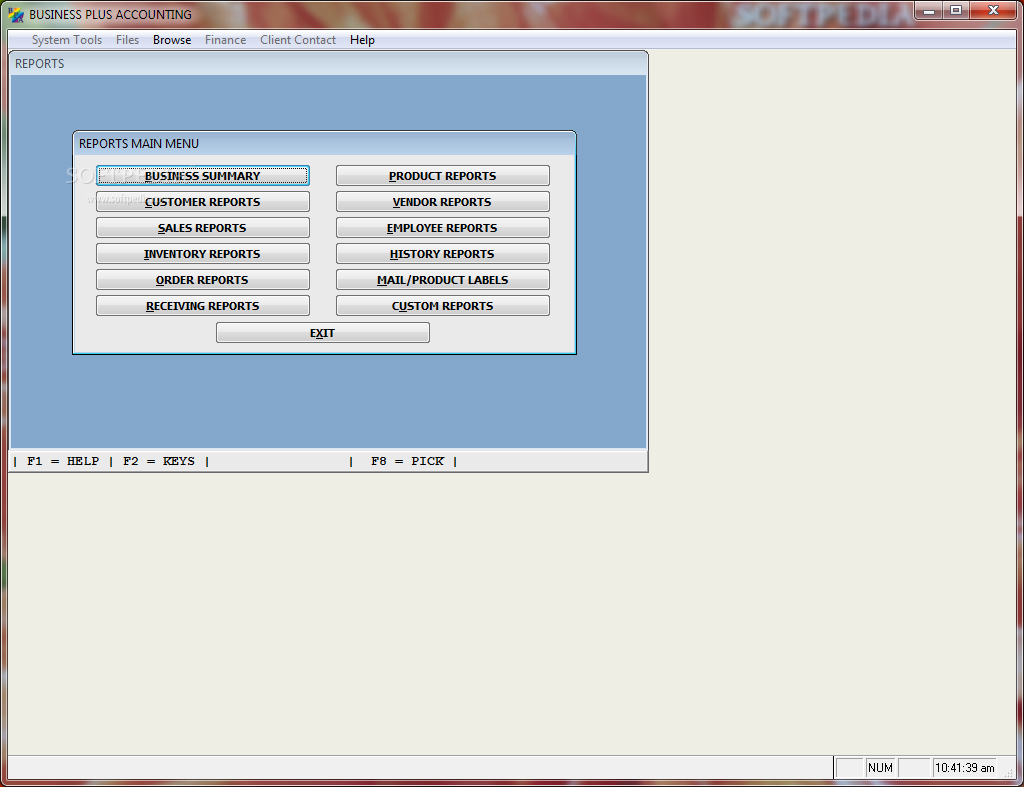Open the System Tools menu
This screenshot has width=1024, height=787.
coord(67,40)
